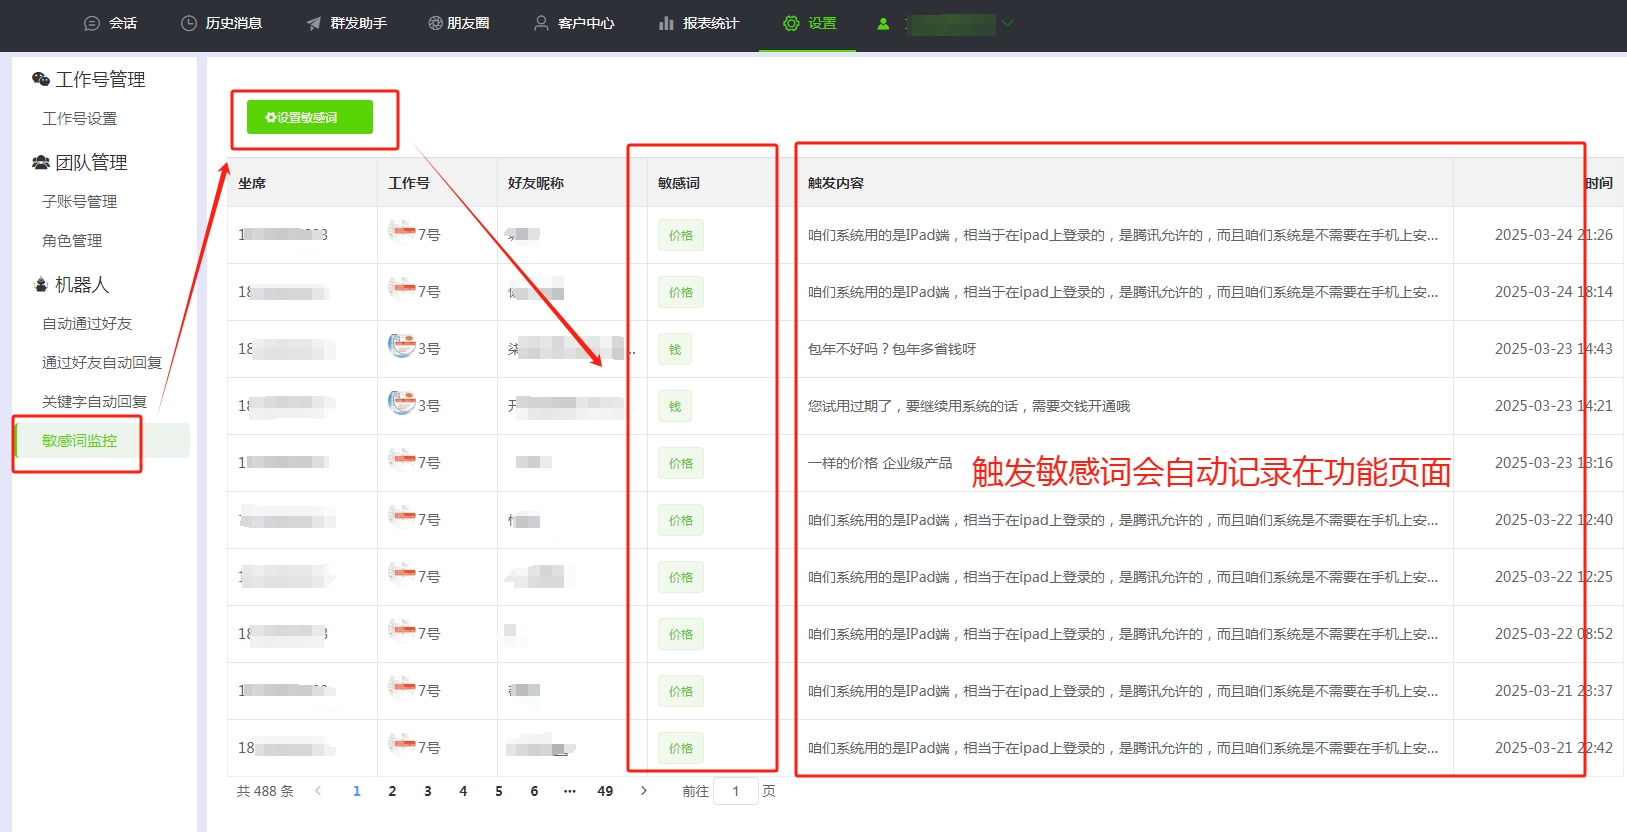Go to page 3
Image resolution: width=1627 pixels, height=832 pixels.
coord(428,791)
